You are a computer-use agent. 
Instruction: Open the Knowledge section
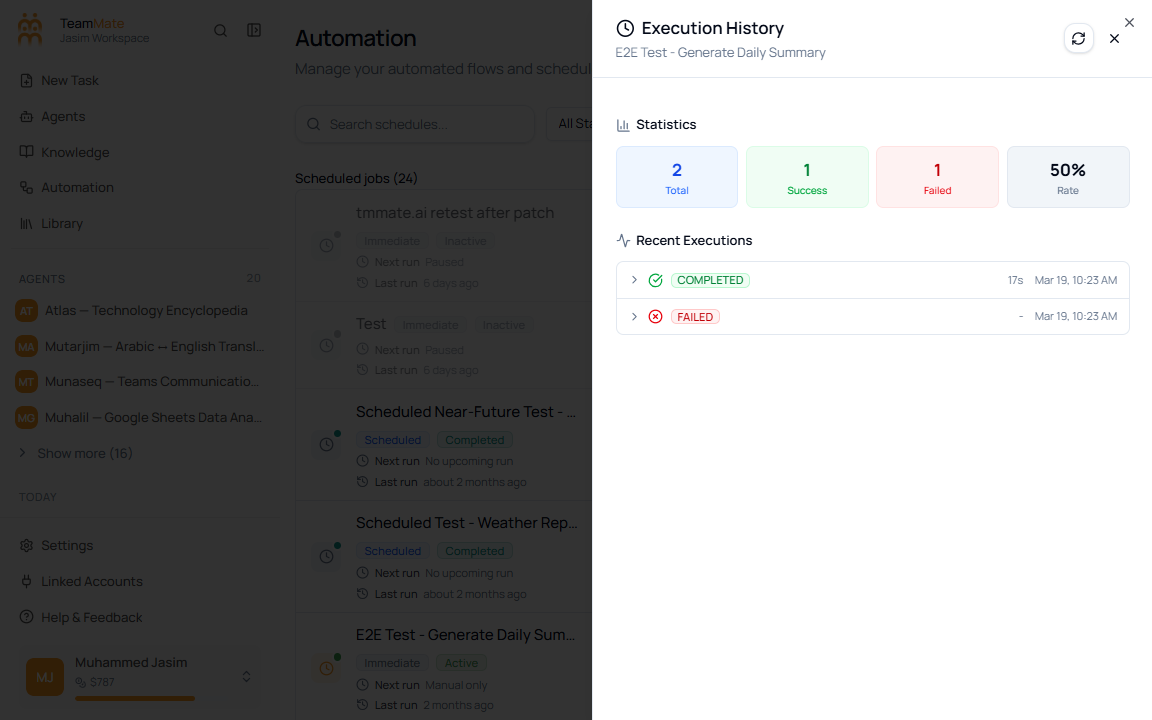pos(140,152)
